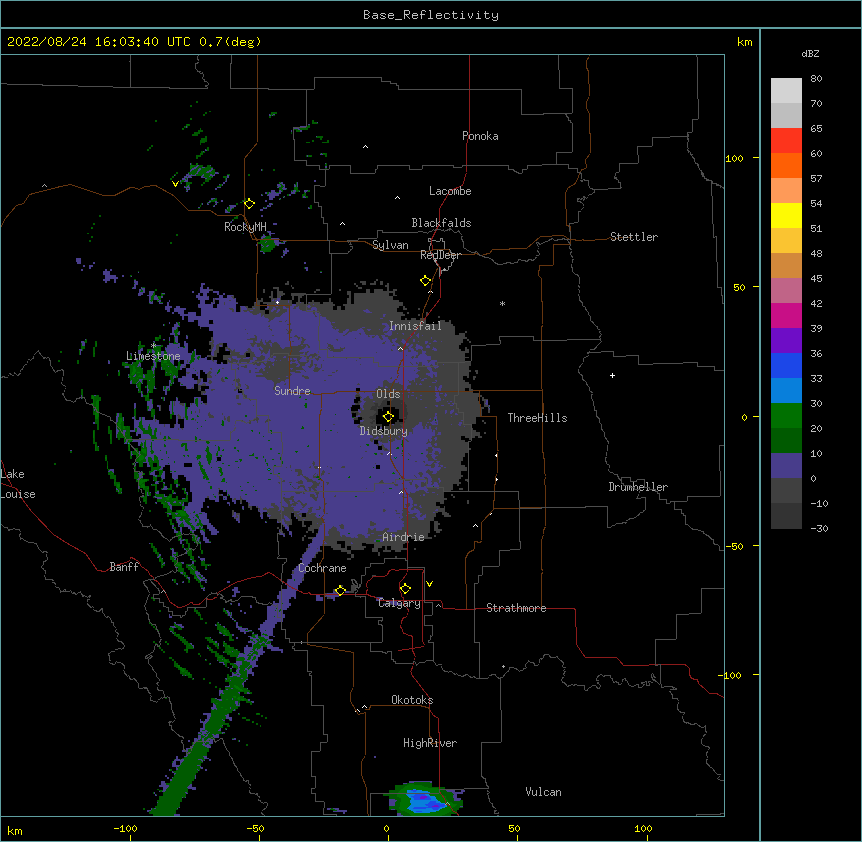
Task: Click the yellow diamond marker near RockyMH
Action: coord(250,204)
